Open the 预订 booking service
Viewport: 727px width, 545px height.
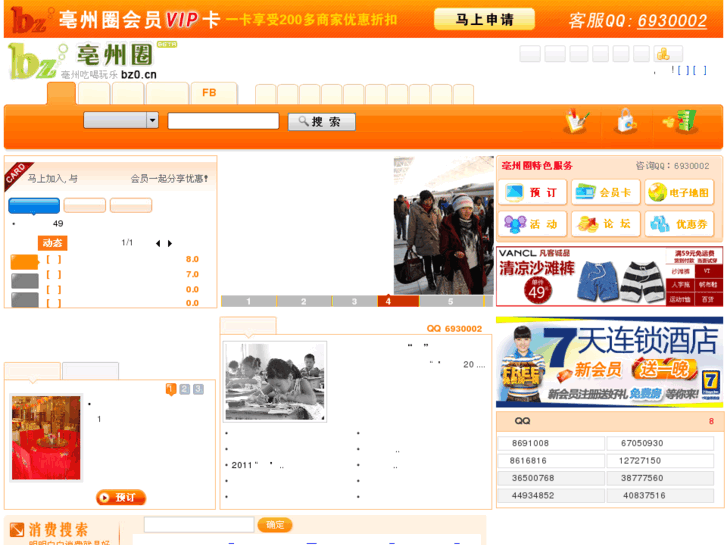(532, 192)
